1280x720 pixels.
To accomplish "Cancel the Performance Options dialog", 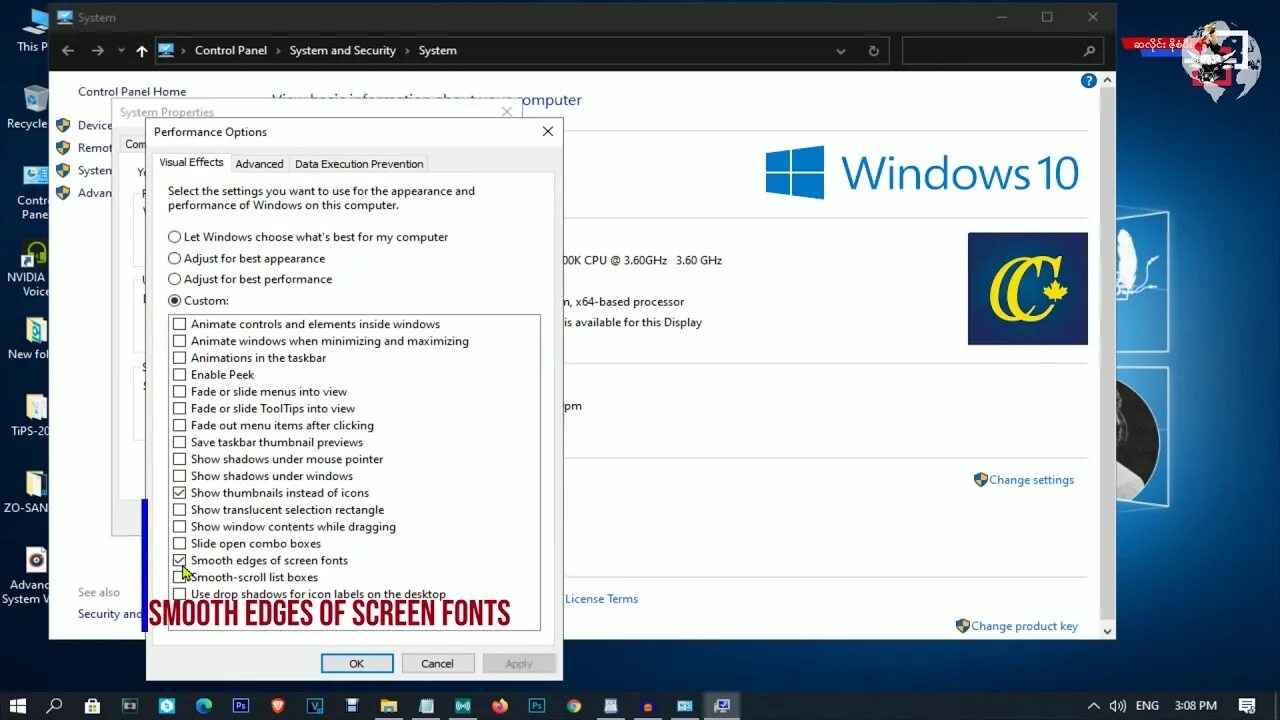I will tap(438, 664).
